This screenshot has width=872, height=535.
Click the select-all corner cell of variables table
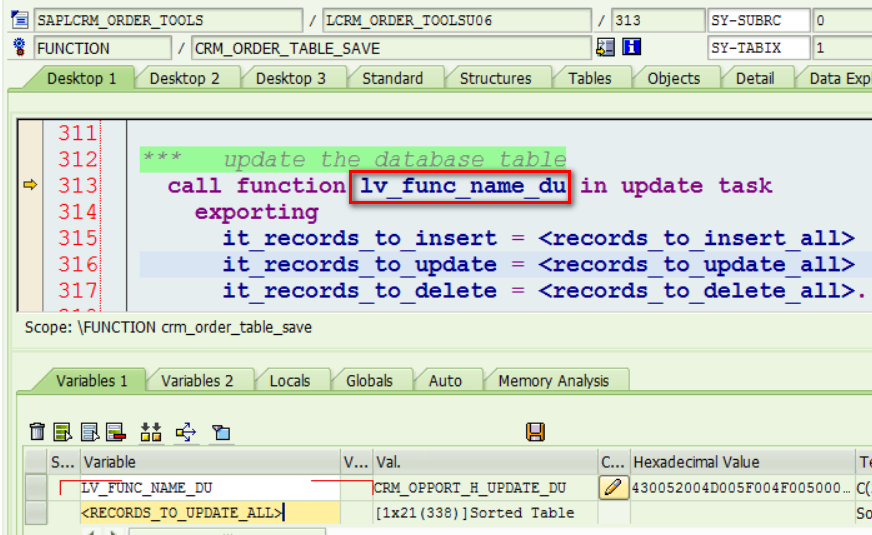click(36, 462)
